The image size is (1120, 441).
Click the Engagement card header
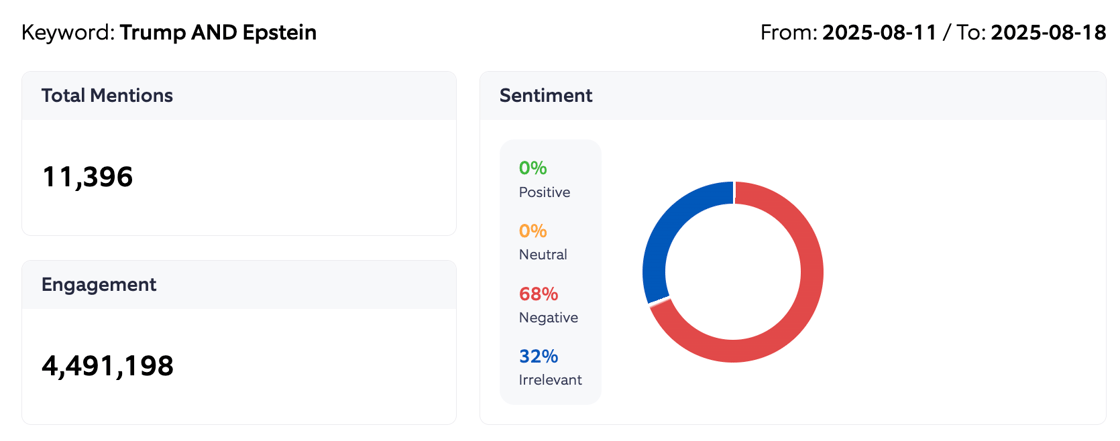click(99, 285)
